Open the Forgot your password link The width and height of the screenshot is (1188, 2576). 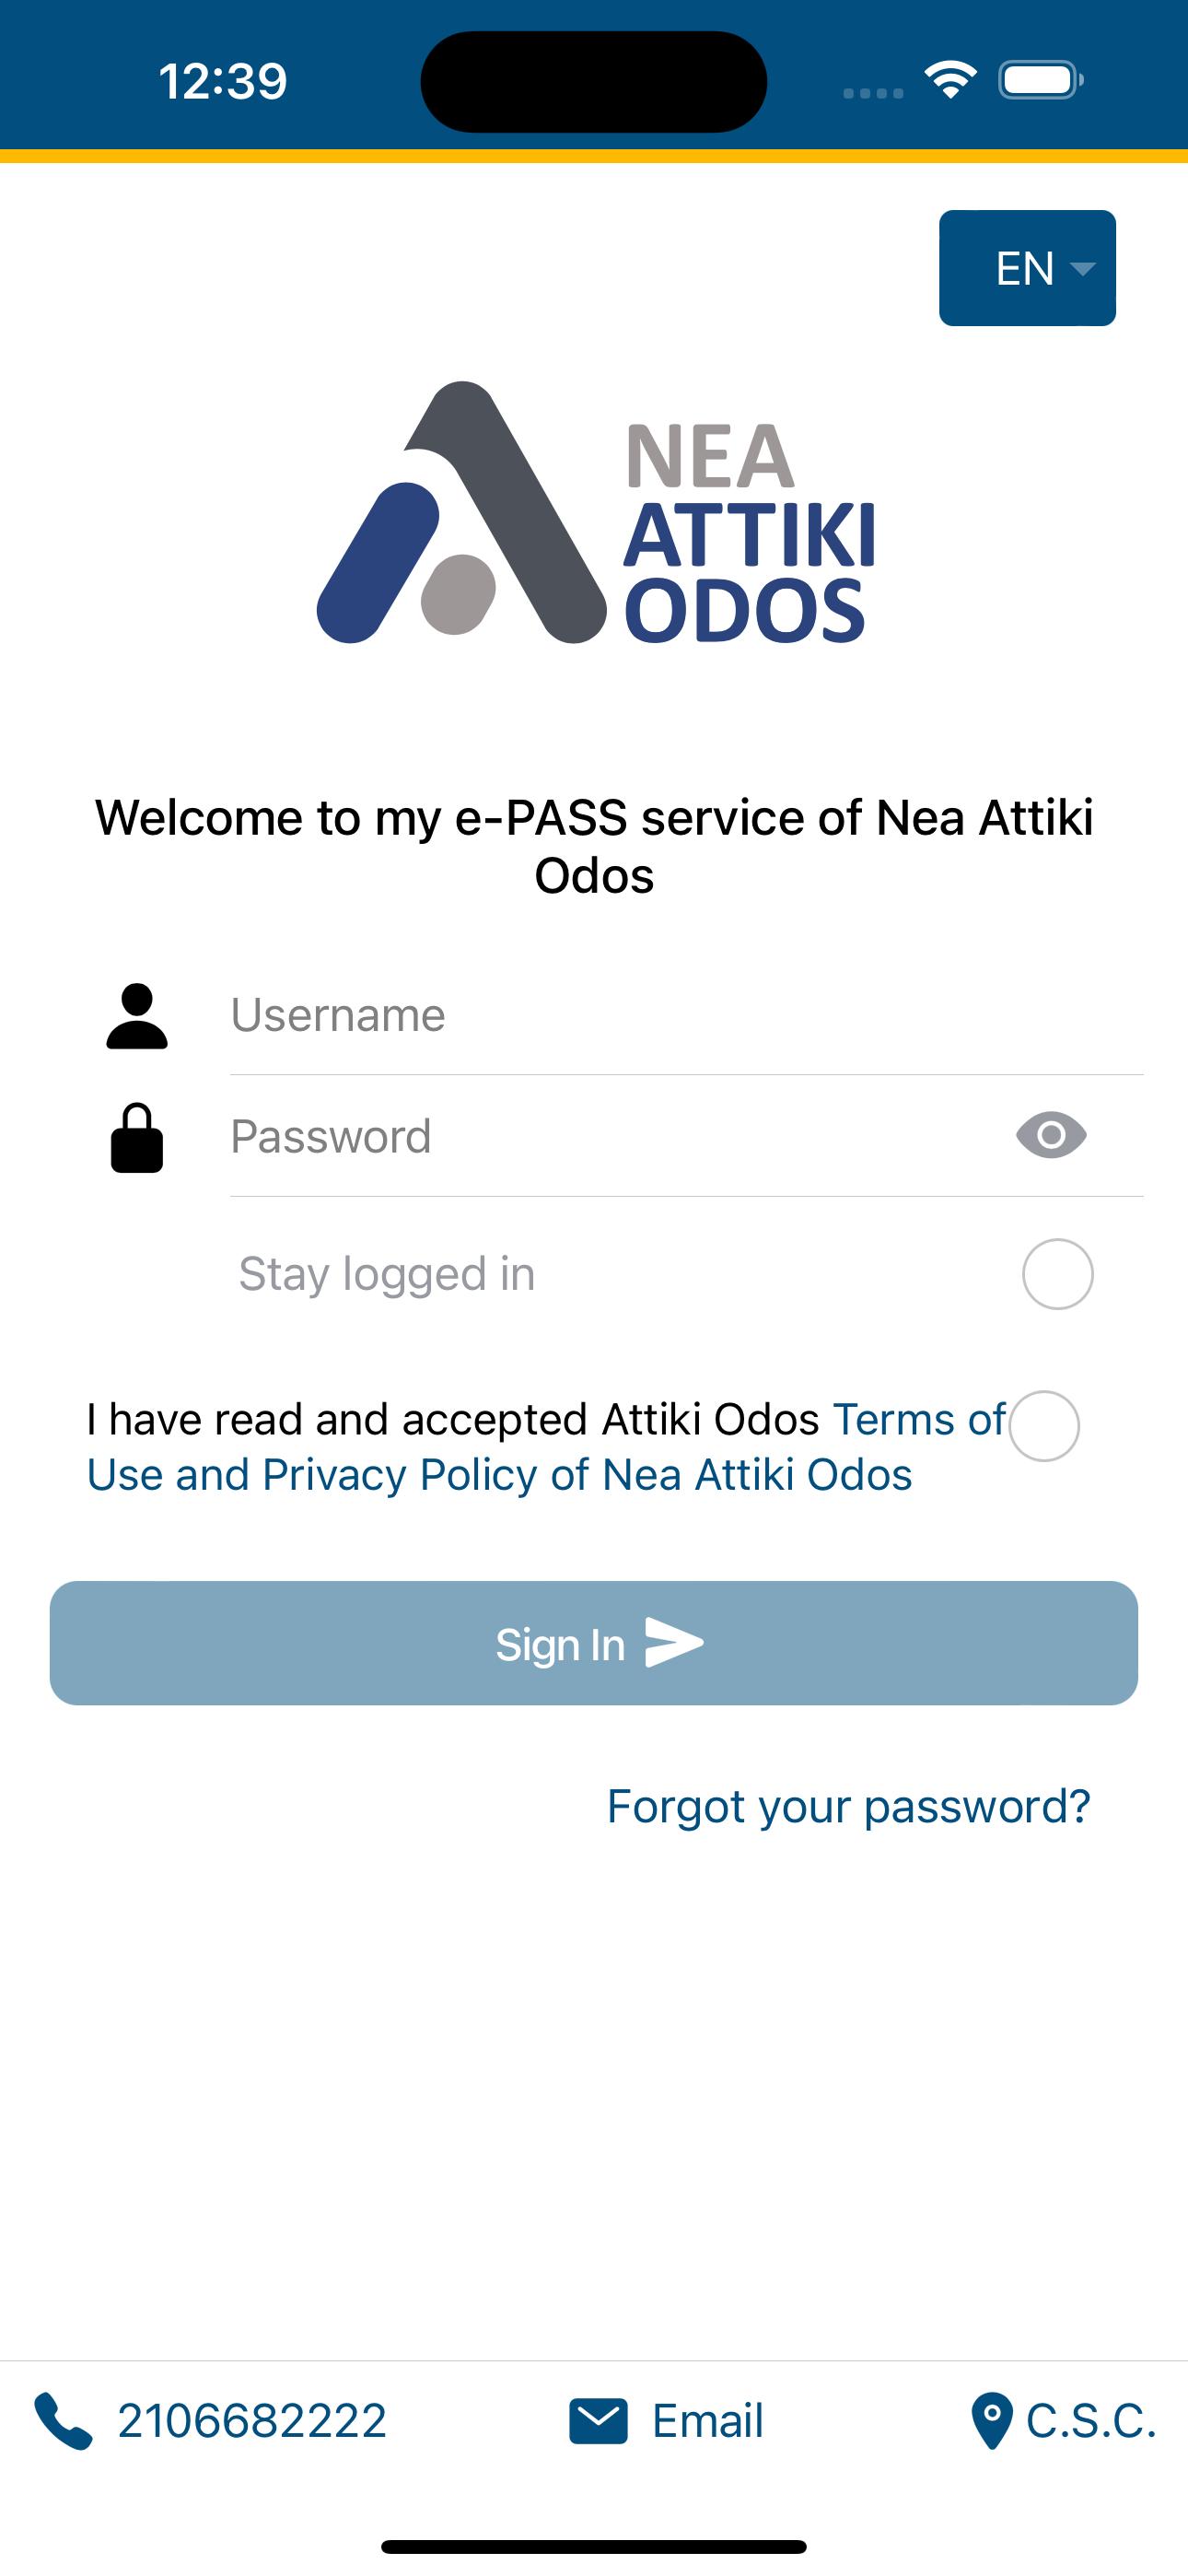848,1806
